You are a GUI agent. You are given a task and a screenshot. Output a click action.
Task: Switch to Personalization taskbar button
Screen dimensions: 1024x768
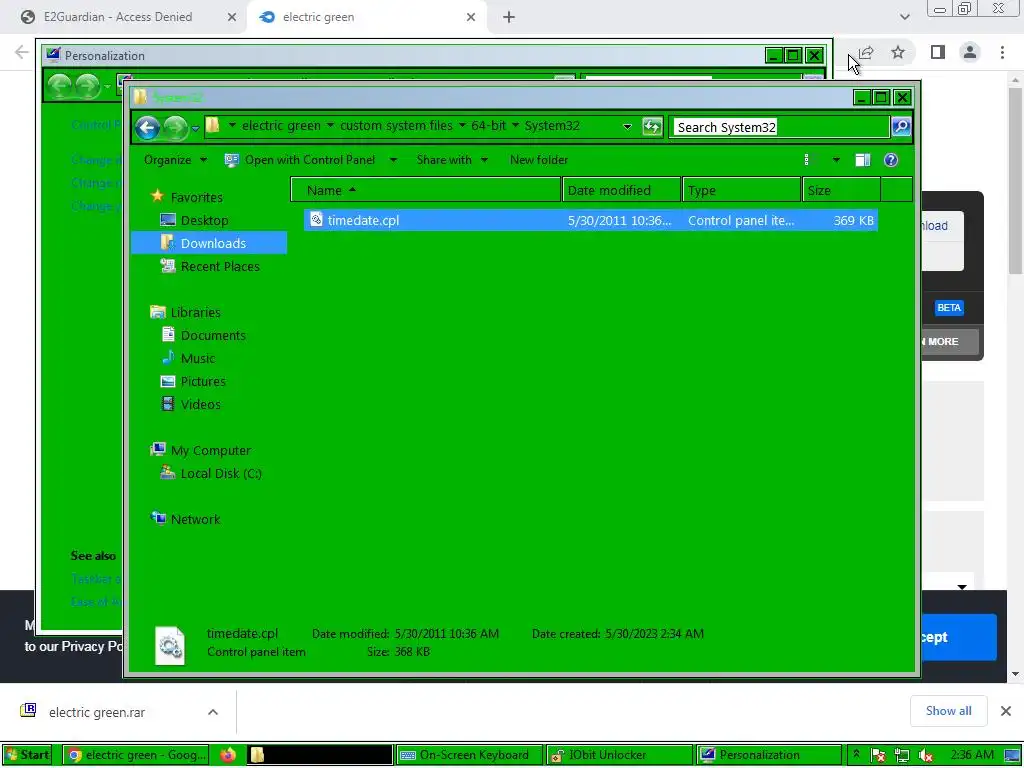coord(768,755)
